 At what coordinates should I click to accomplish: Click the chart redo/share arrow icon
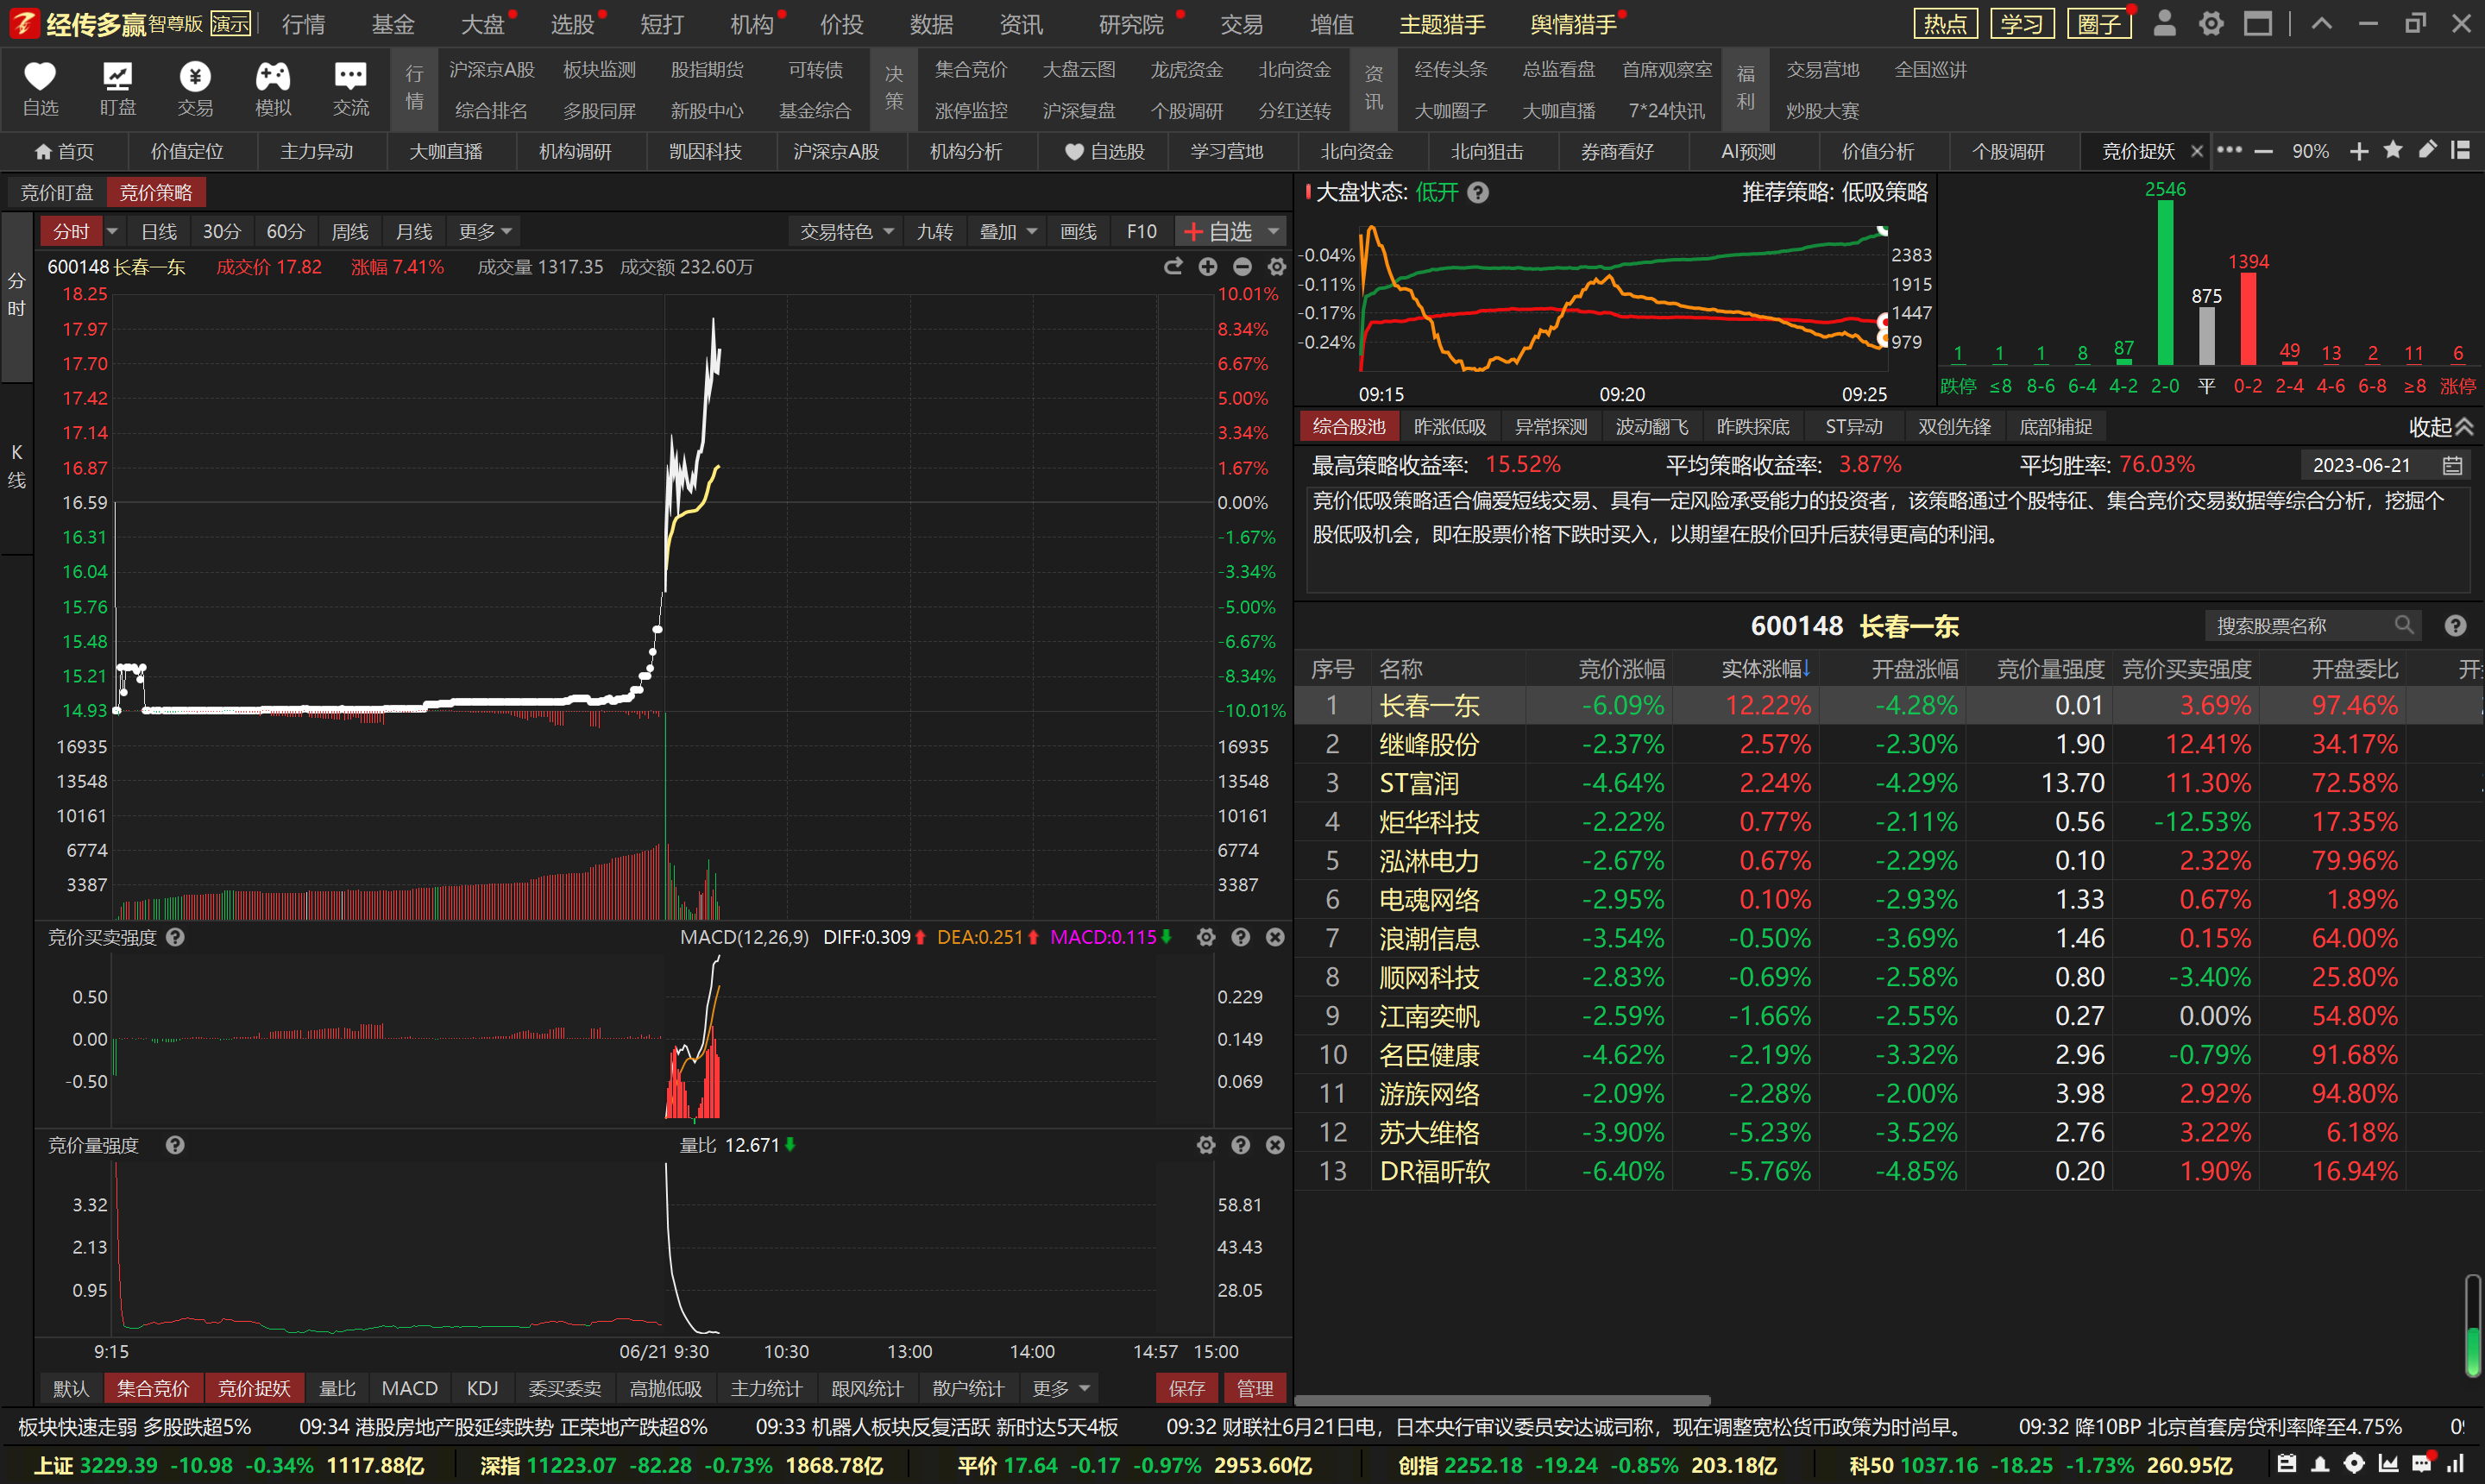point(1173,267)
